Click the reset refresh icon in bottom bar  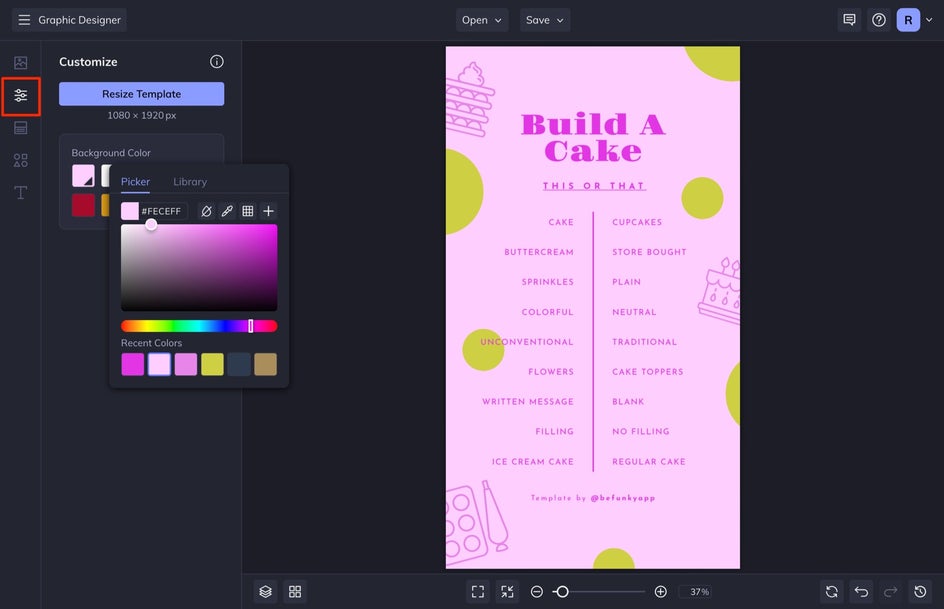pos(832,592)
